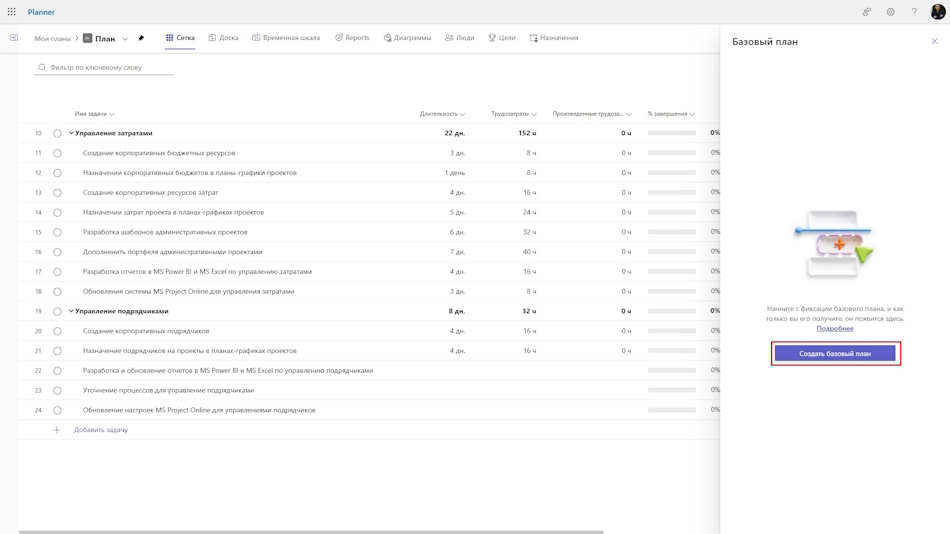
Task: Open the user profile avatar
Action: (x=937, y=12)
